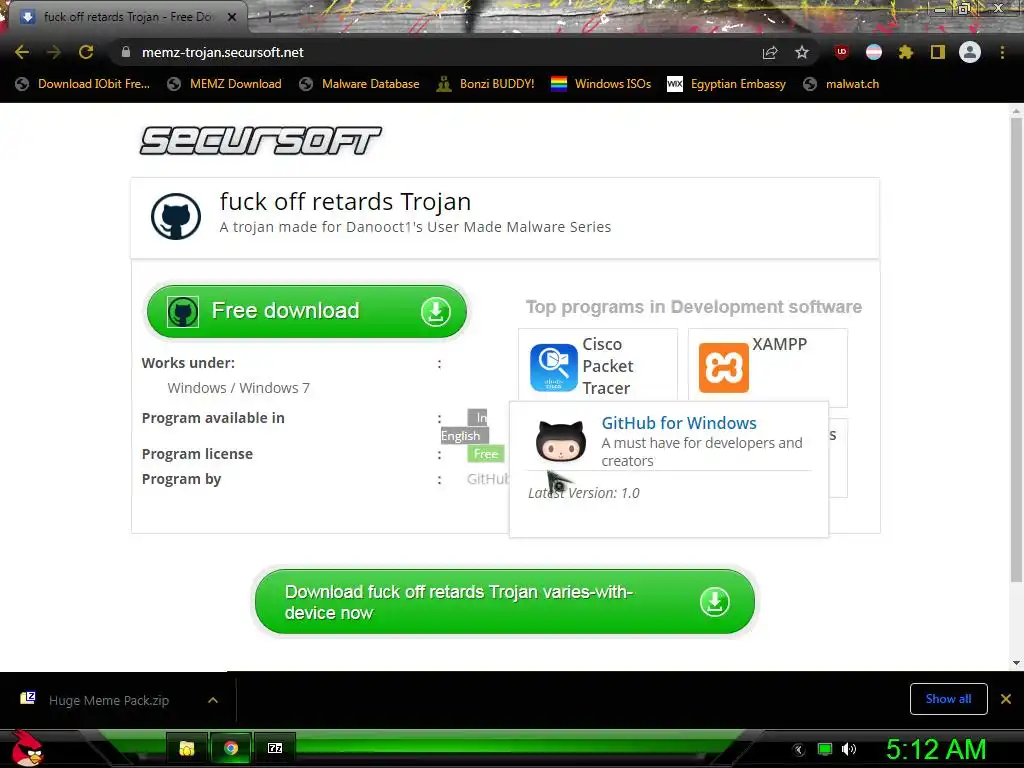Close the current browser tab
Image resolution: width=1024 pixels, height=768 pixels.
click(x=232, y=17)
